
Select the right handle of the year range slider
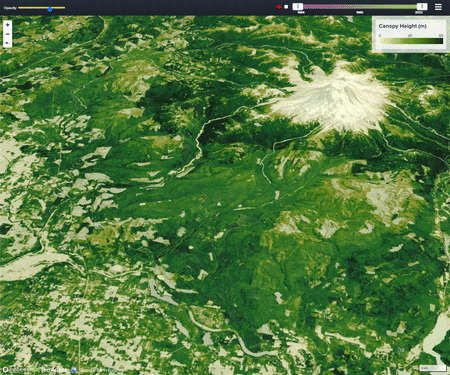[x=422, y=6]
